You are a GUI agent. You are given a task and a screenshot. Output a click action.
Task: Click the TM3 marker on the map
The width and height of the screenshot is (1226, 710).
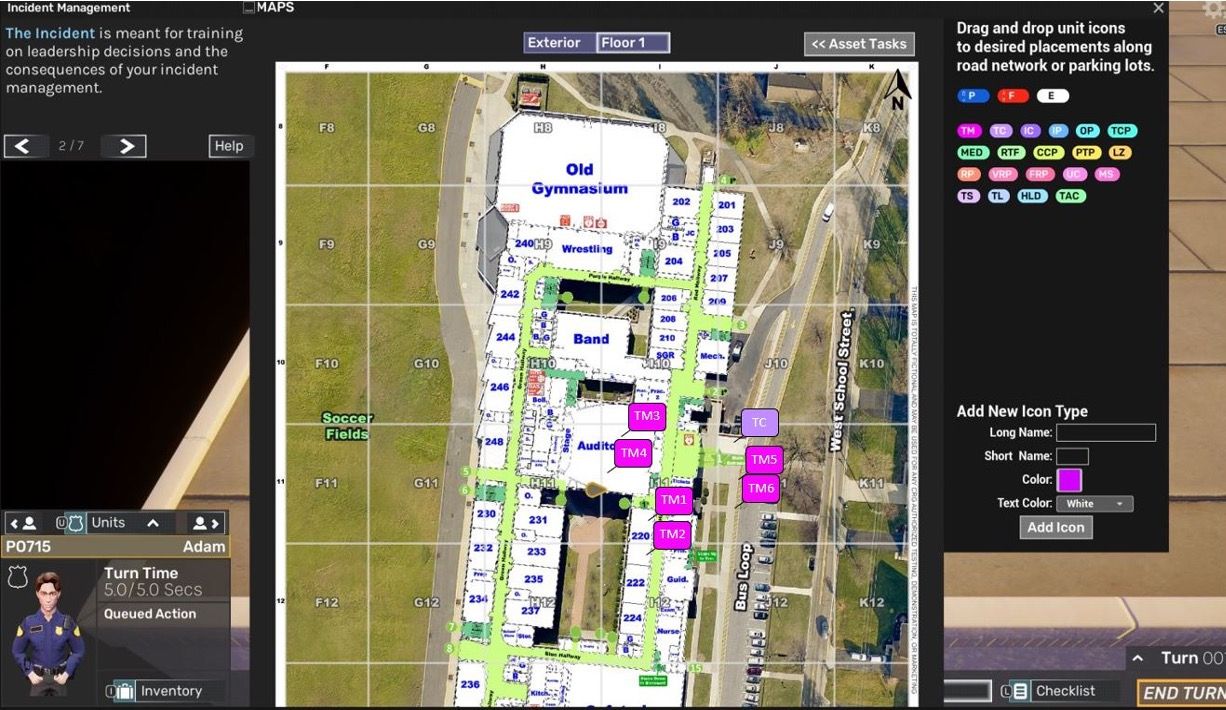coord(647,417)
